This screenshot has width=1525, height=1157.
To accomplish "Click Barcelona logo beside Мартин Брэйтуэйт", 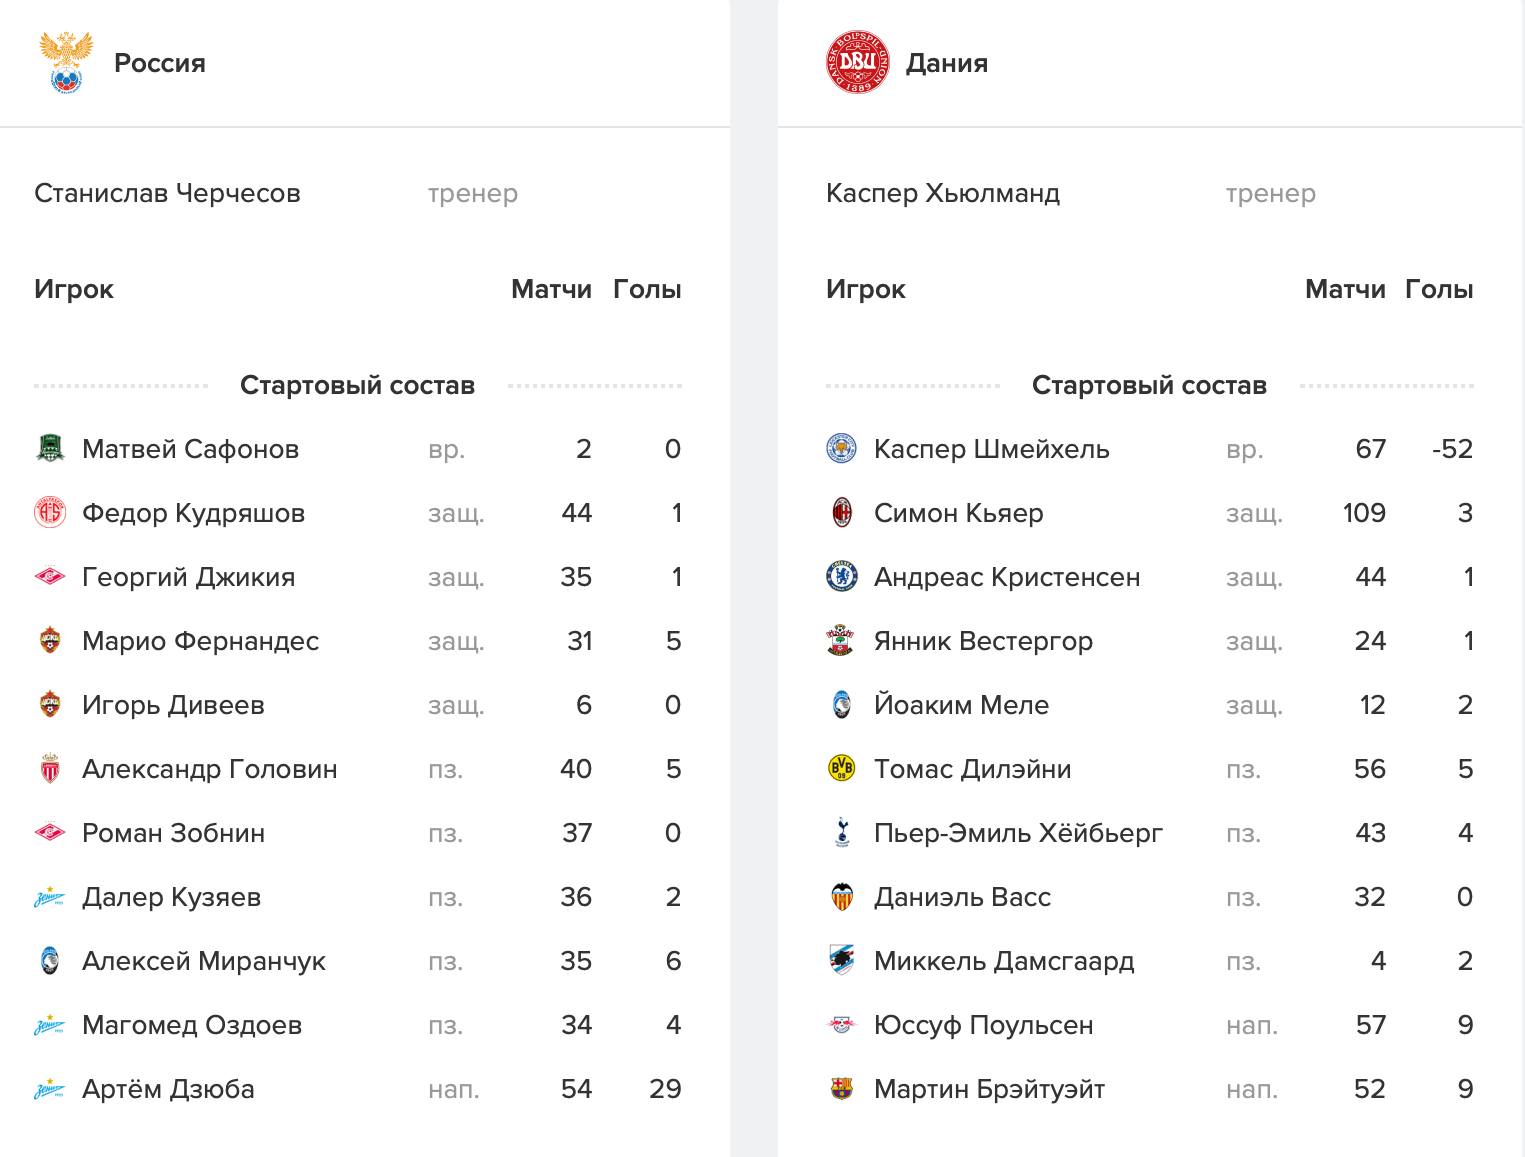I will pos(842,1088).
